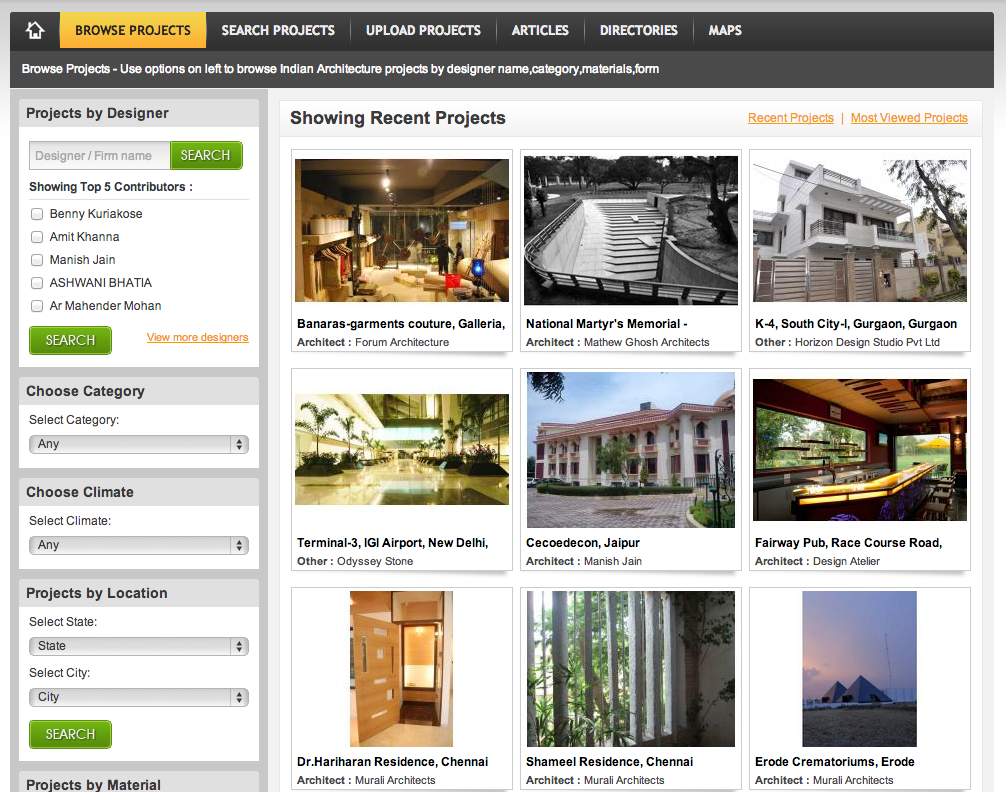This screenshot has width=1006, height=792.
Task: Click the Erode Crematoriums, Erode title
Action: tap(835, 762)
